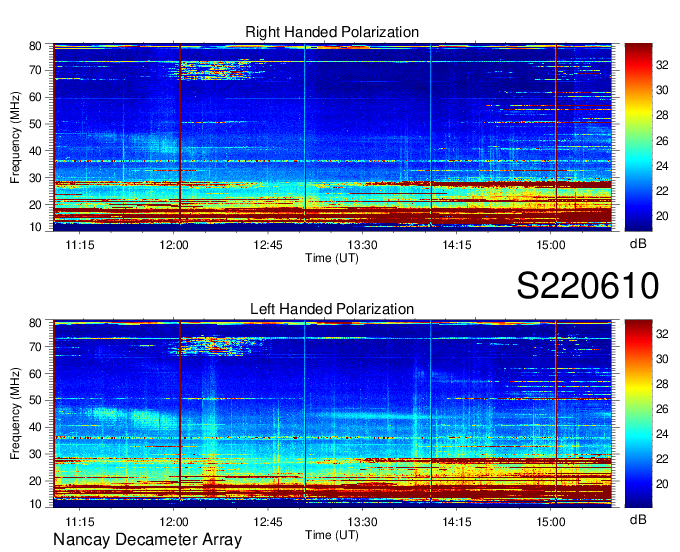Click the Left Handed Polarization color scale bar
Screen dimensions: 680x552
click(x=638, y=413)
